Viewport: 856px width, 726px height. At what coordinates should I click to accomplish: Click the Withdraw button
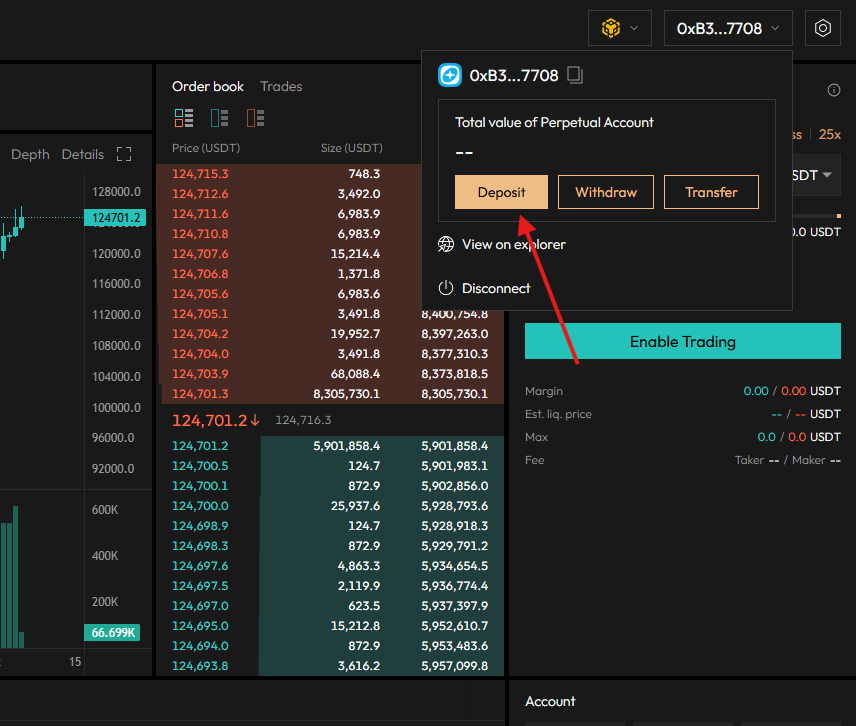(605, 192)
